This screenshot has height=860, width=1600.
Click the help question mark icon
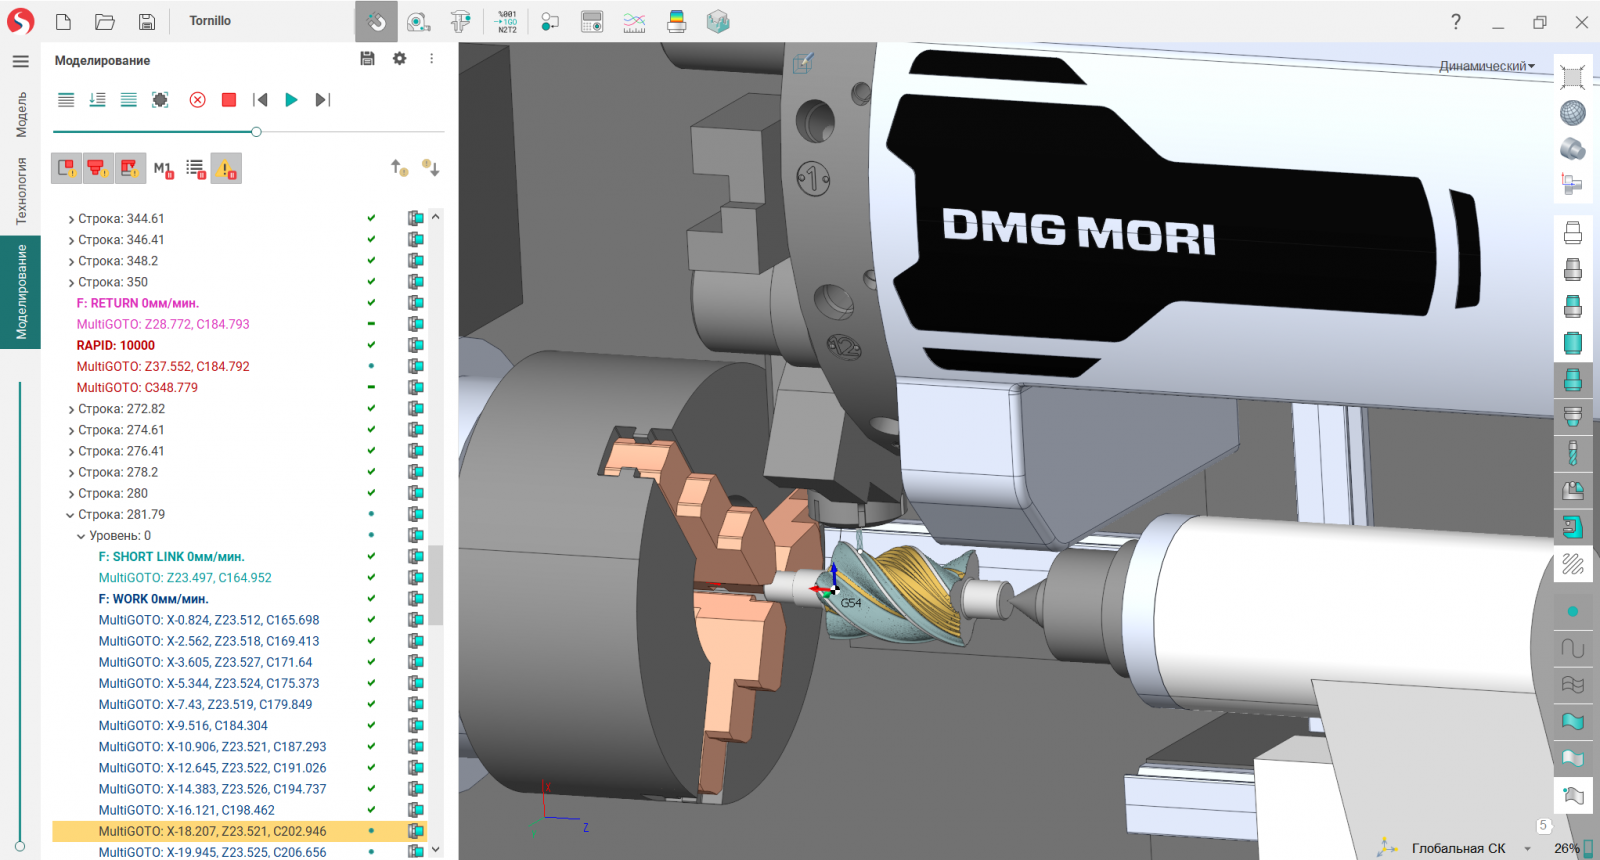[x=1455, y=21]
